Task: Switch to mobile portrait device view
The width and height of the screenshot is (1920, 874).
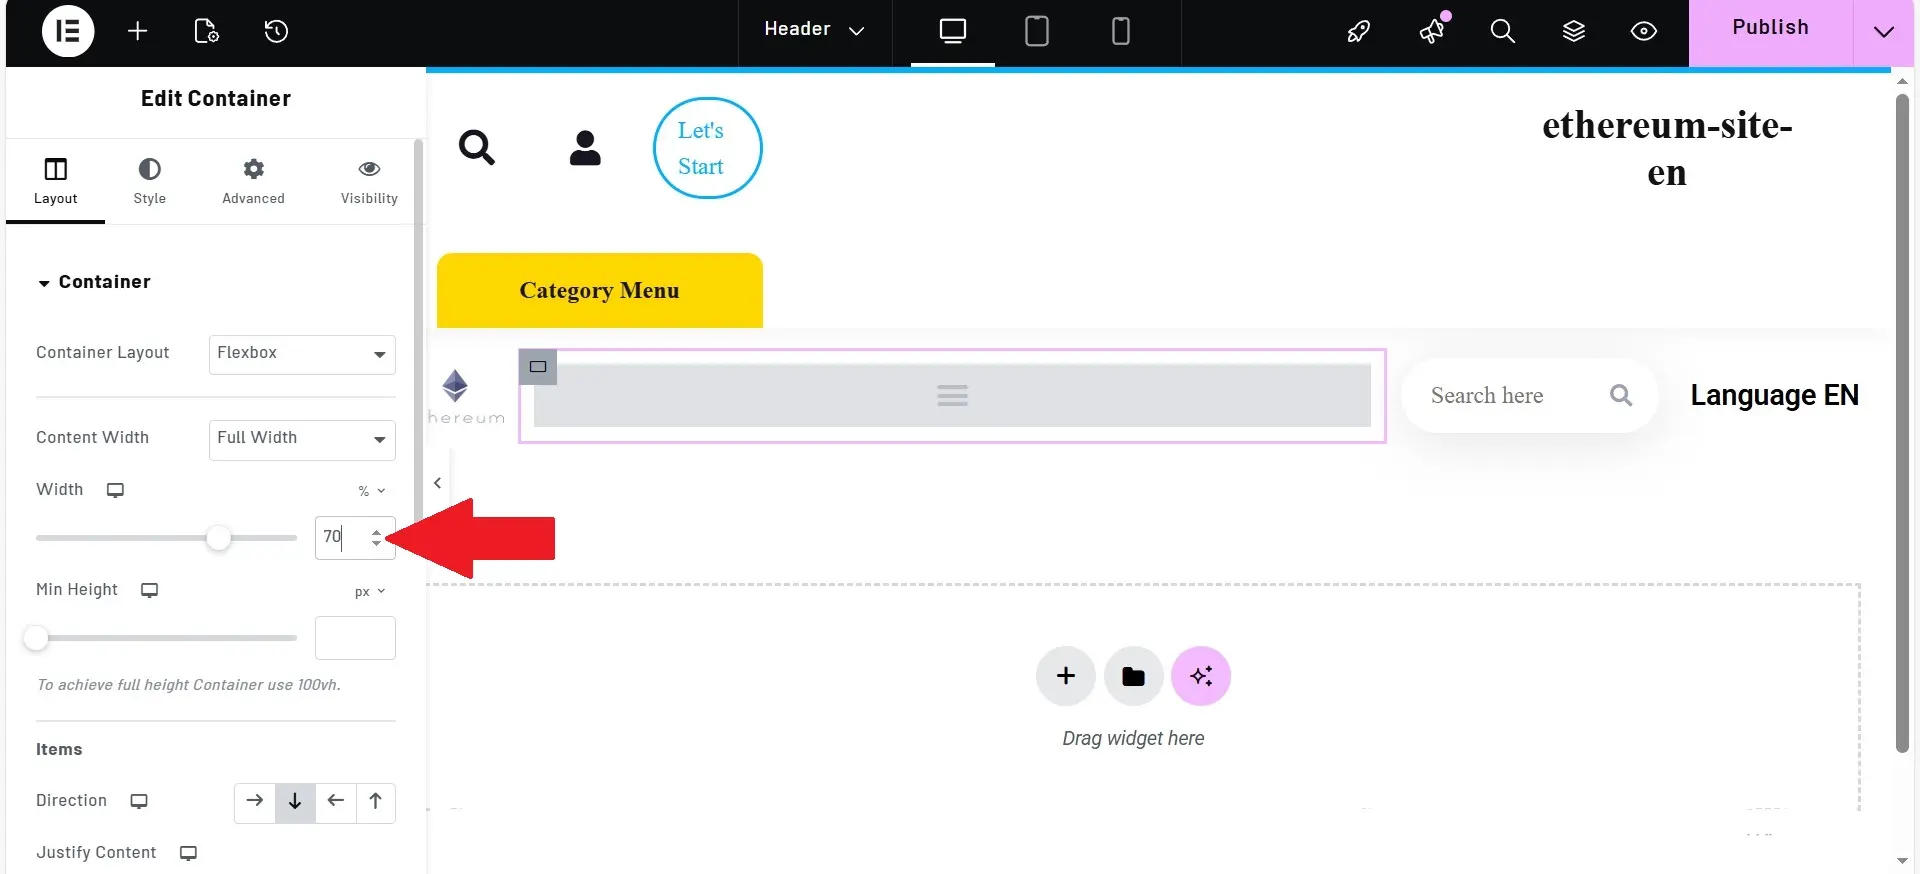Action: tap(1121, 31)
